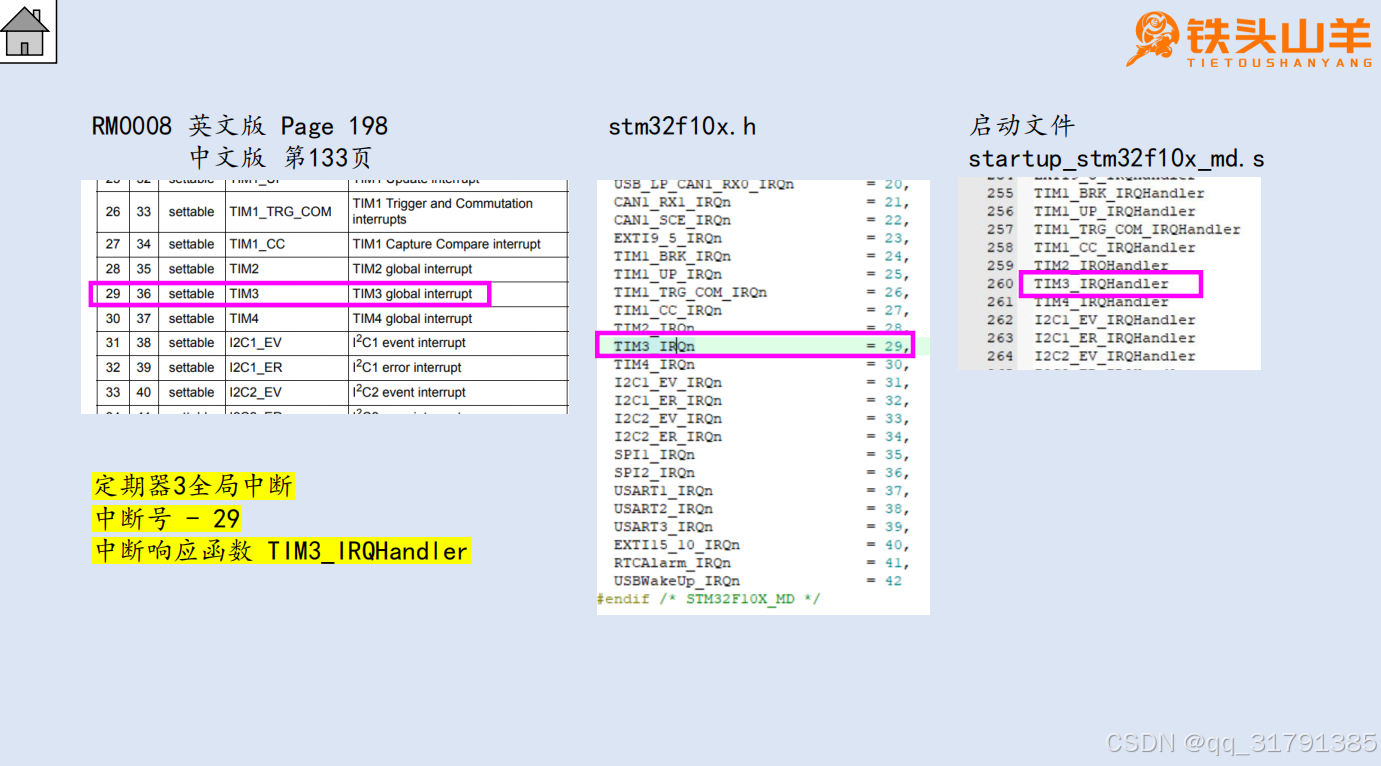Click the "TIM1_BRK_IRQn" code line
The image size is (1381, 766).
click(x=761, y=256)
